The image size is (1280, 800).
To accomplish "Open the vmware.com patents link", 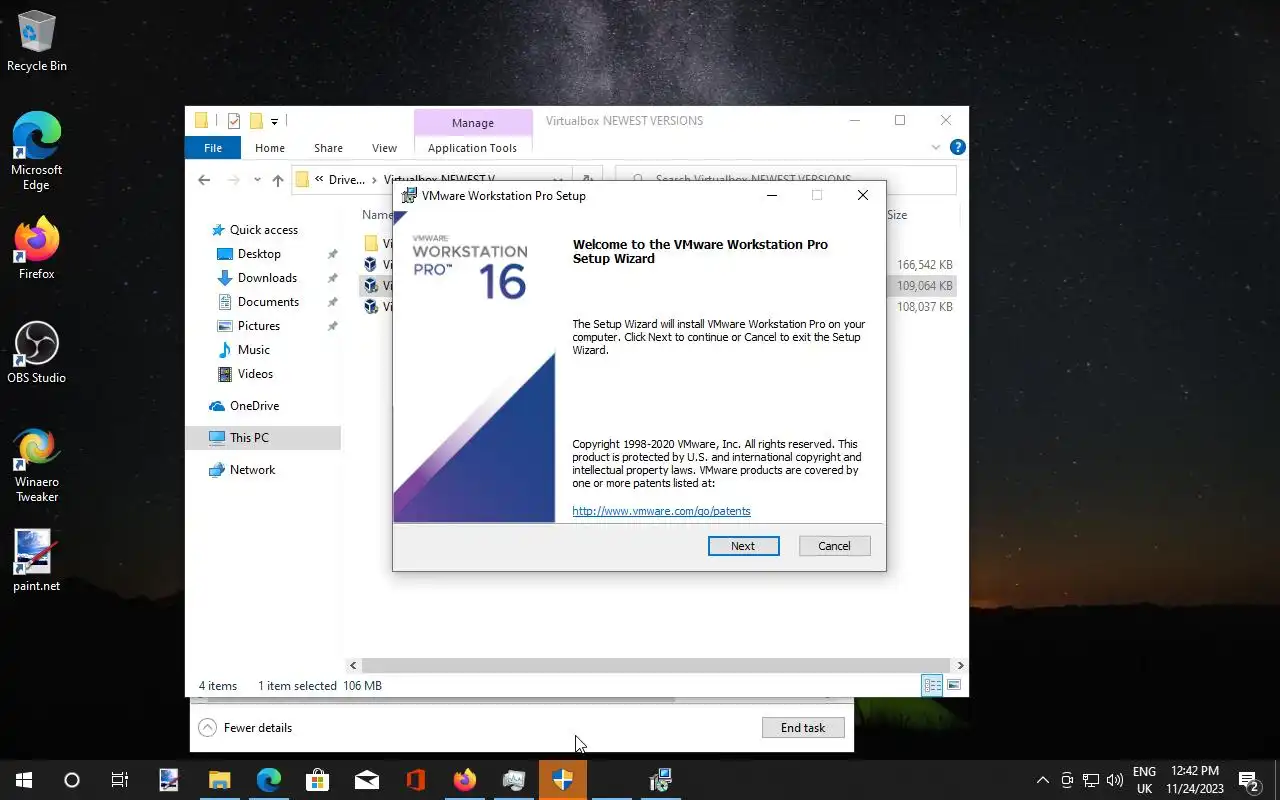I will pos(661,511).
